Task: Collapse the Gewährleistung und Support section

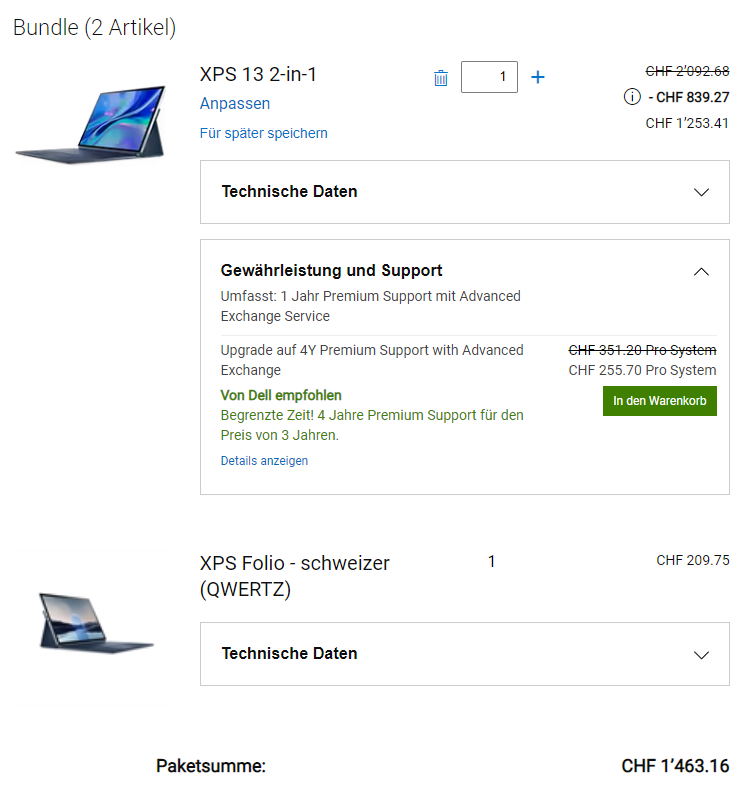Action: point(701,272)
